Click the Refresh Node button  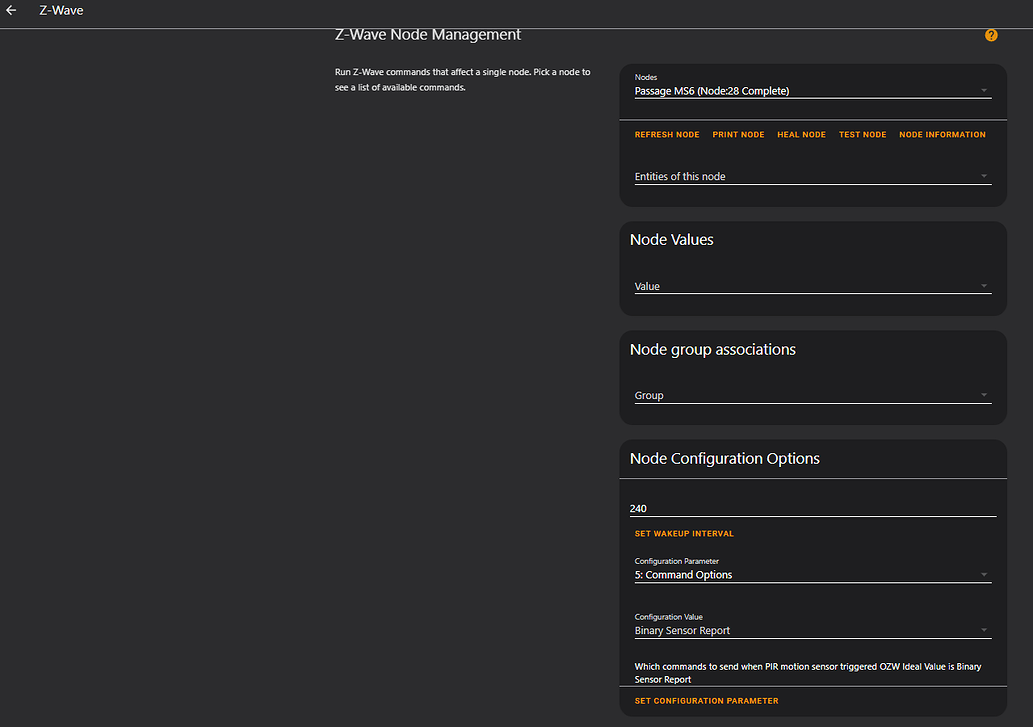click(667, 135)
